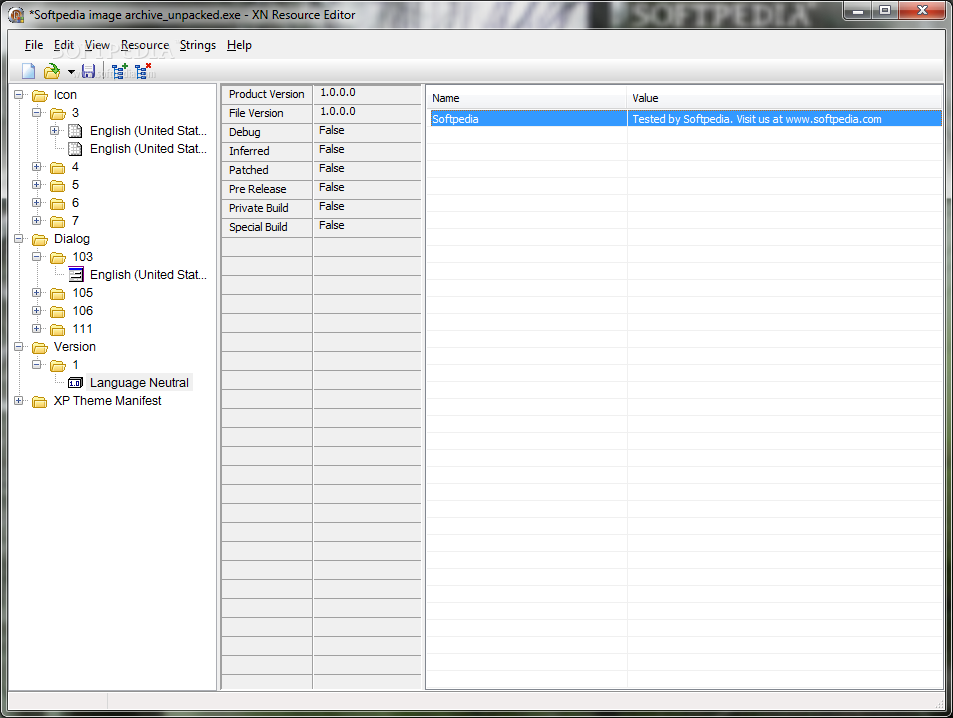Select the Softpedia name cell

[x=528, y=119]
